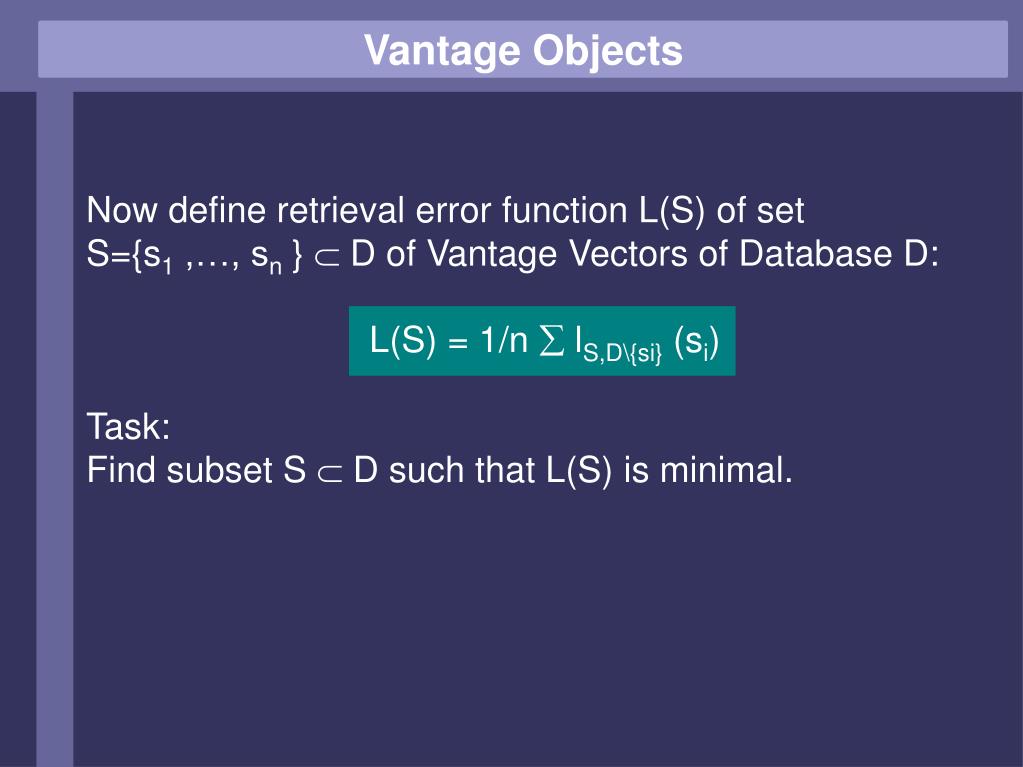Click the subset symbol after S={s1,…,sn}

327,256
